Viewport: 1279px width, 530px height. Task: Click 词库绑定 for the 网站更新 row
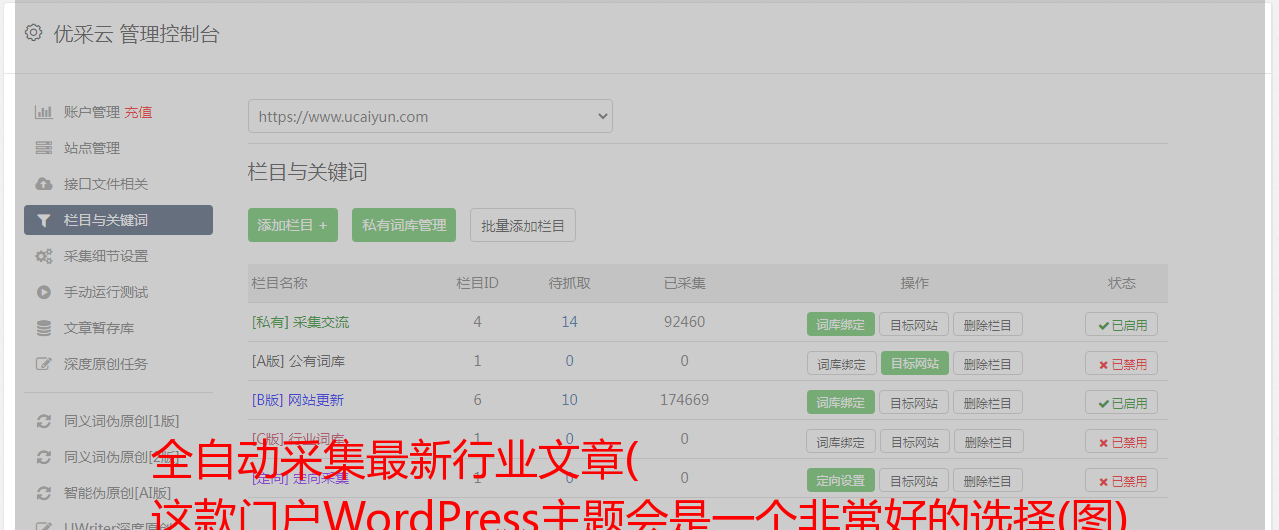pos(841,402)
